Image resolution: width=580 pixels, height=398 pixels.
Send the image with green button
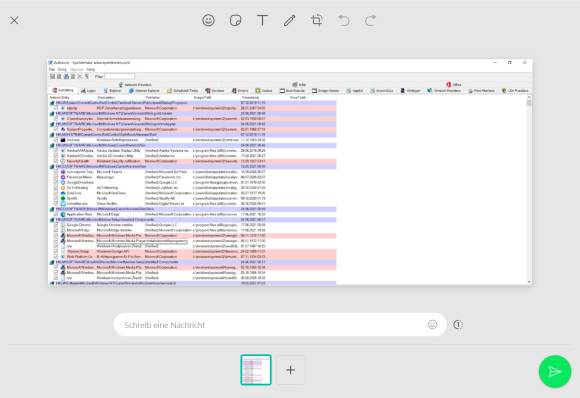pos(555,371)
